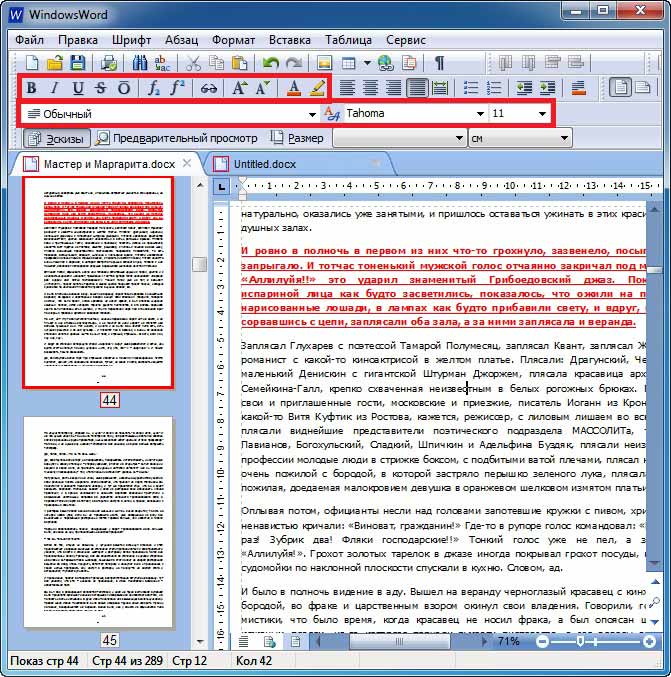671x677 pixels.
Task: Increase the font size
Action: (x=240, y=88)
